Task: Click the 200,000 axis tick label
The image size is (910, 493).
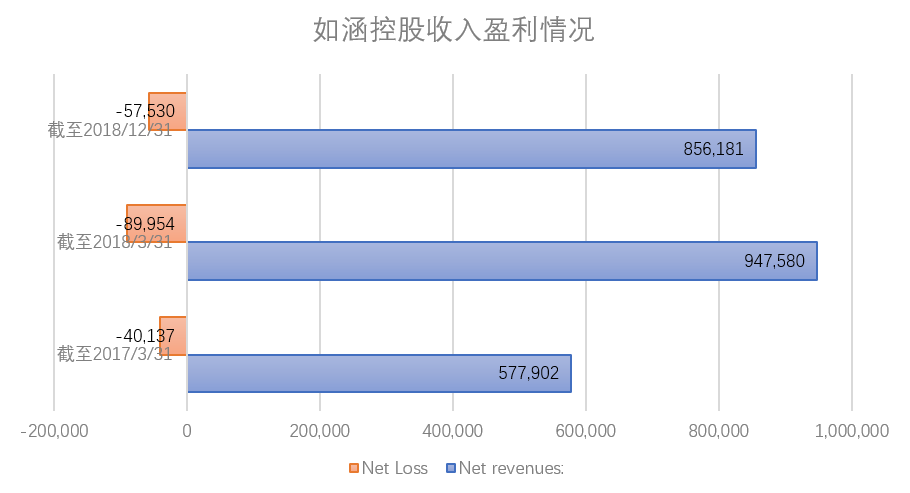Action: tap(320, 431)
